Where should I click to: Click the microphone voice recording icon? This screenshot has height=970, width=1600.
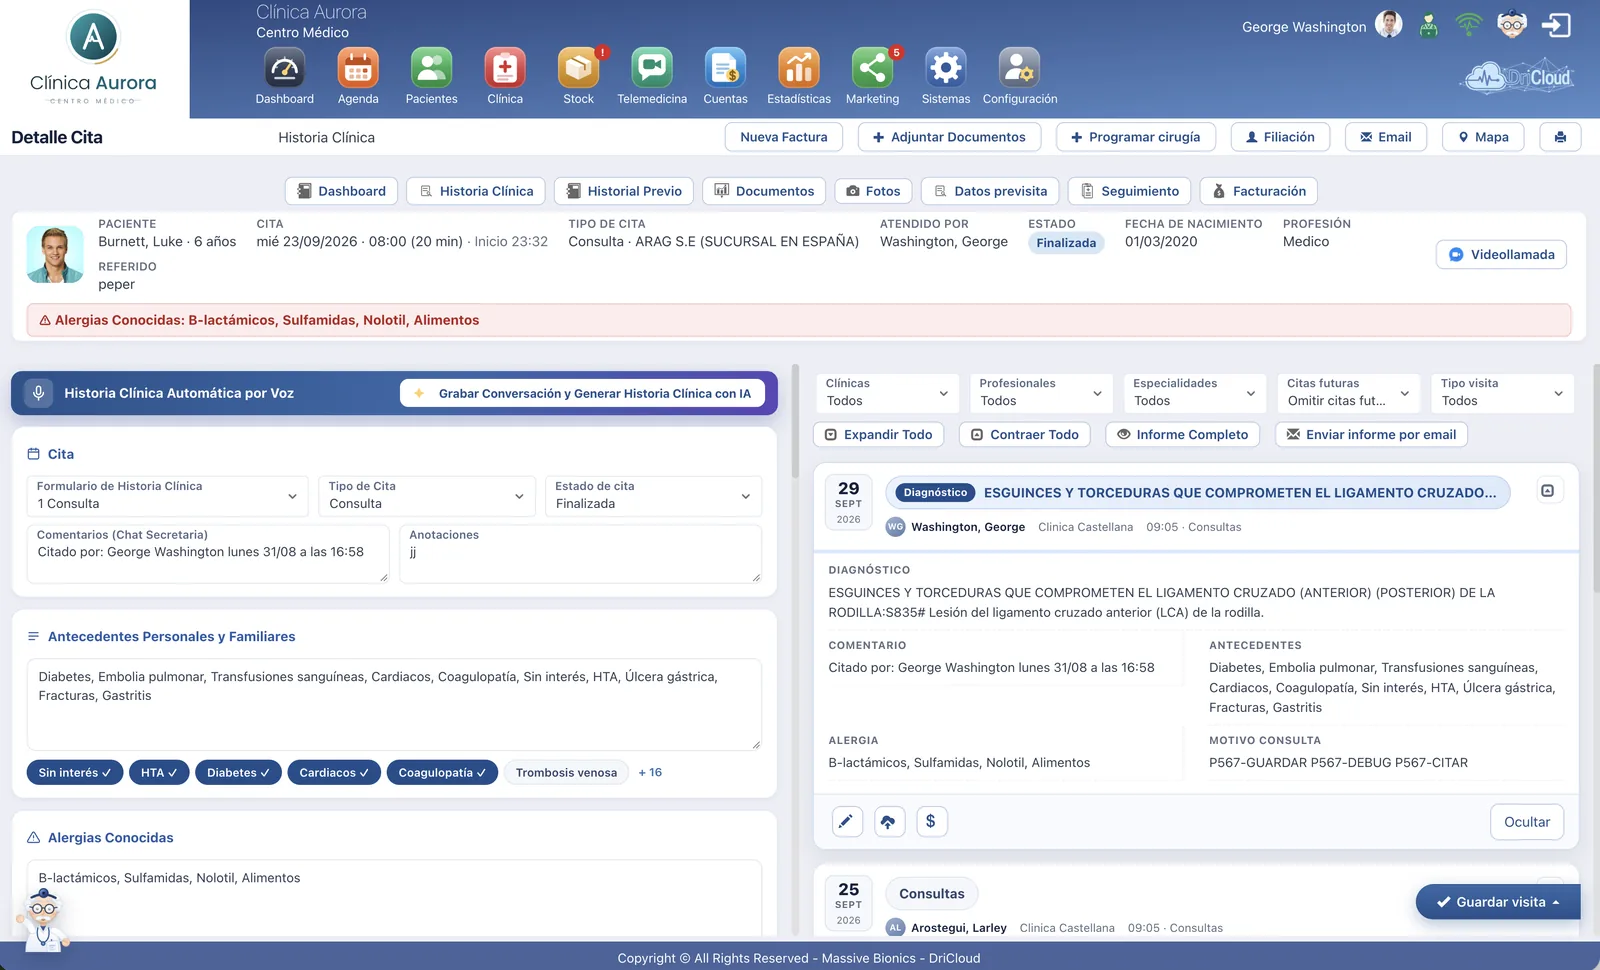(39, 393)
